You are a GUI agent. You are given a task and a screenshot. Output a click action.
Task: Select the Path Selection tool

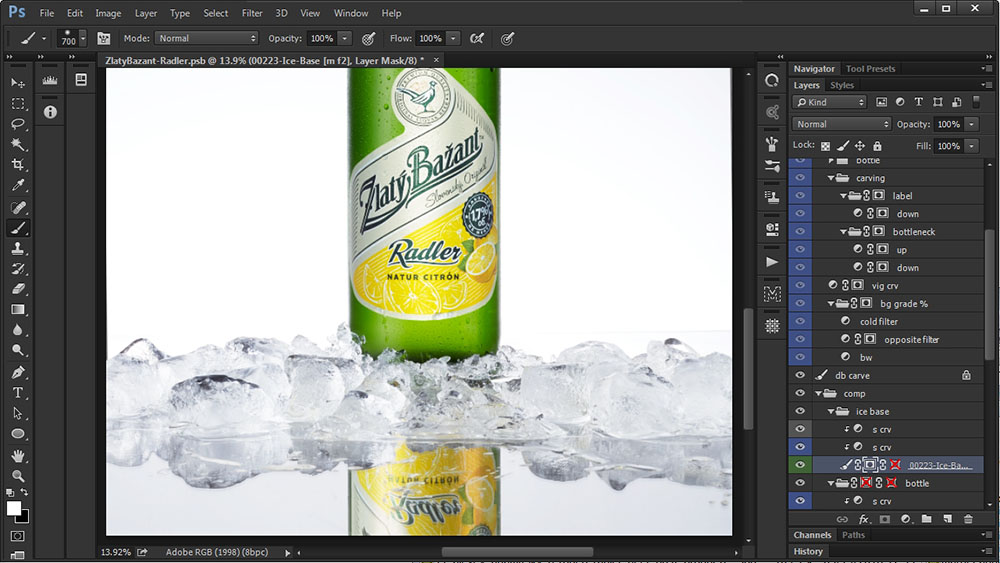pos(18,413)
